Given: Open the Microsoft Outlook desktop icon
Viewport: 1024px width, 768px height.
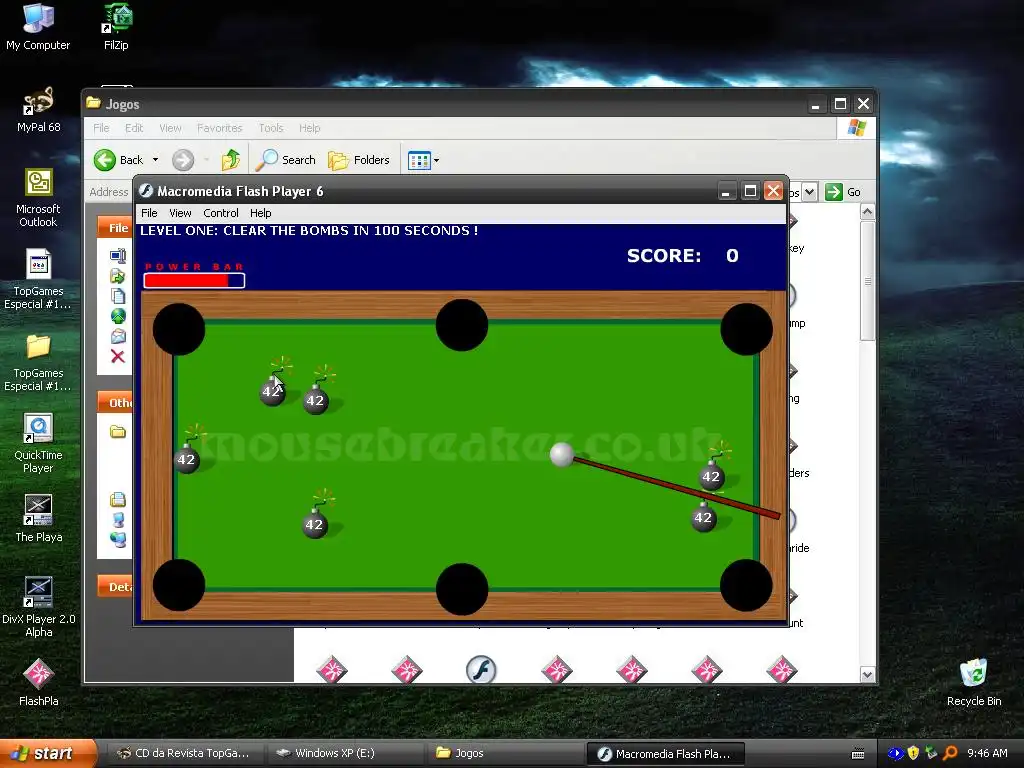Looking at the screenshot, I should click(x=39, y=197).
